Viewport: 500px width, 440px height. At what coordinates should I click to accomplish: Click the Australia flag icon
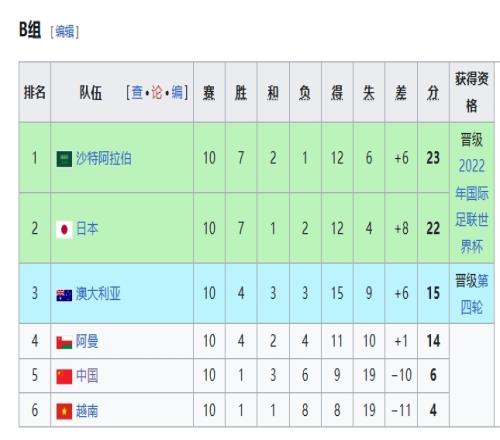tap(64, 295)
